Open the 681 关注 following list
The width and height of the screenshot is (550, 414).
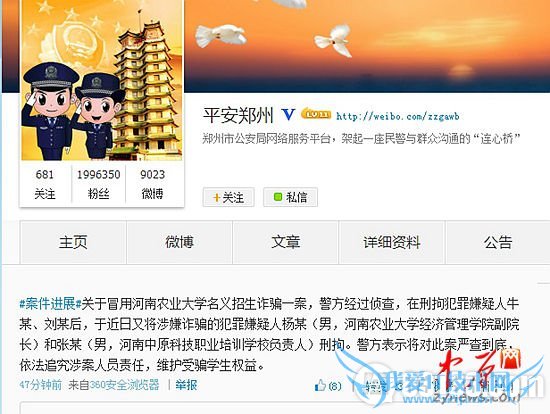click(x=45, y=184)
